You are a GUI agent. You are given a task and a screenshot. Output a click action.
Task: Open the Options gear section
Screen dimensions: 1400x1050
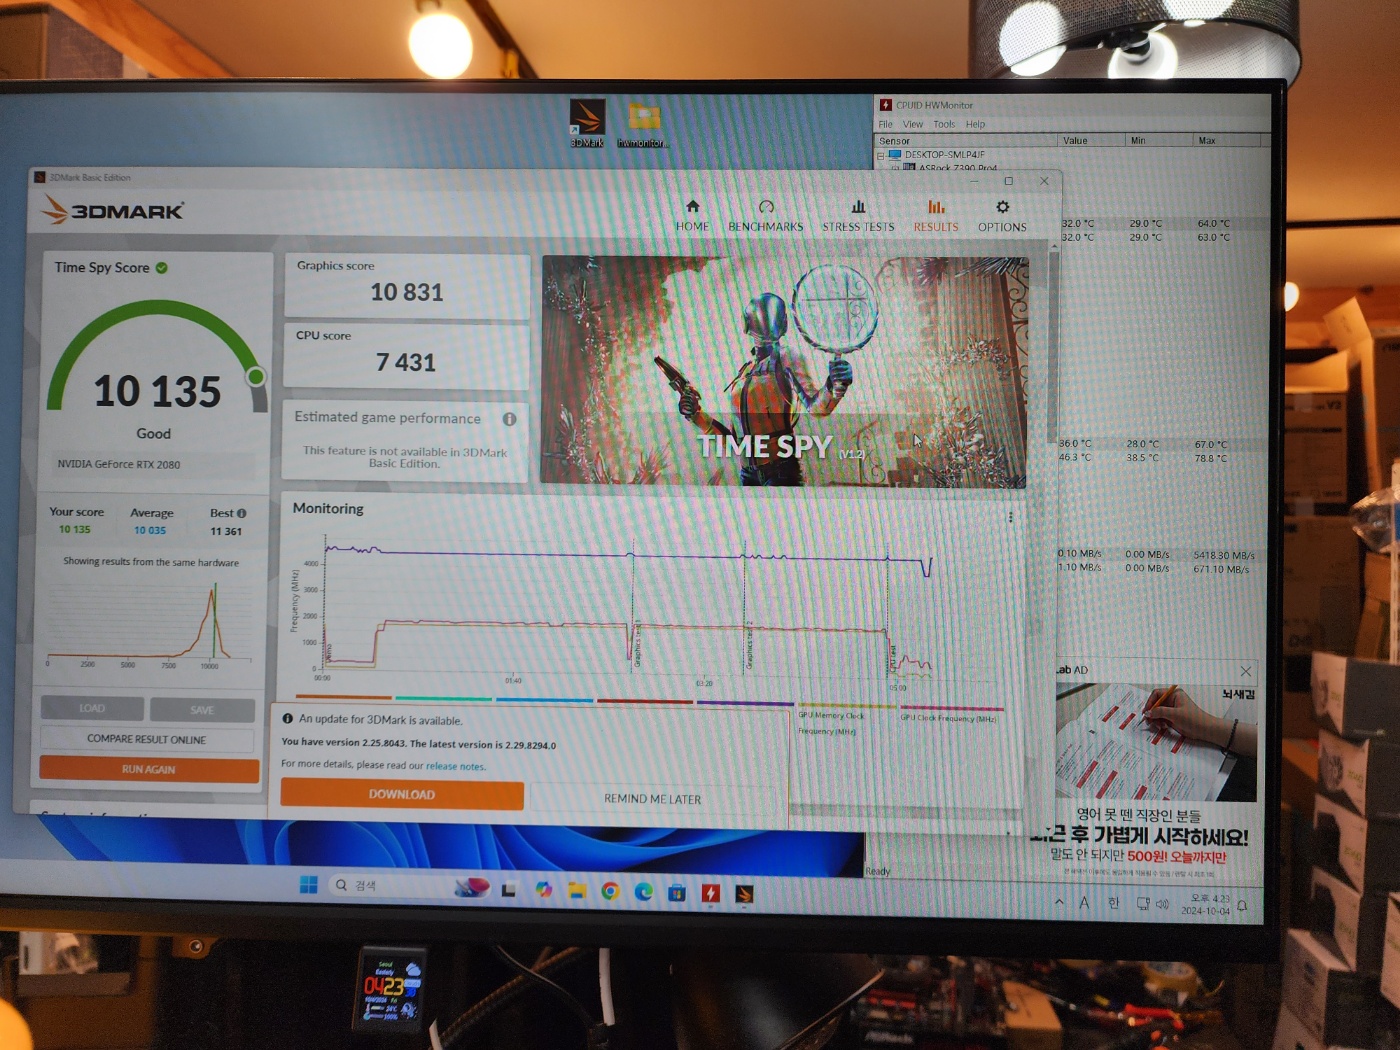click(x=1002, y=215)
